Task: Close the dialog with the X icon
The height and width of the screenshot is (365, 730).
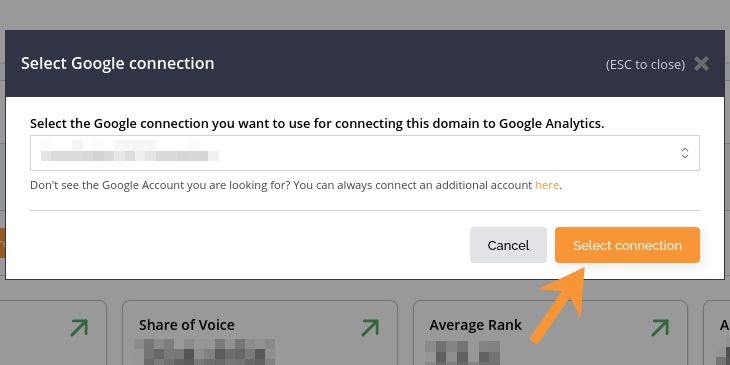Action: point(701,64)
